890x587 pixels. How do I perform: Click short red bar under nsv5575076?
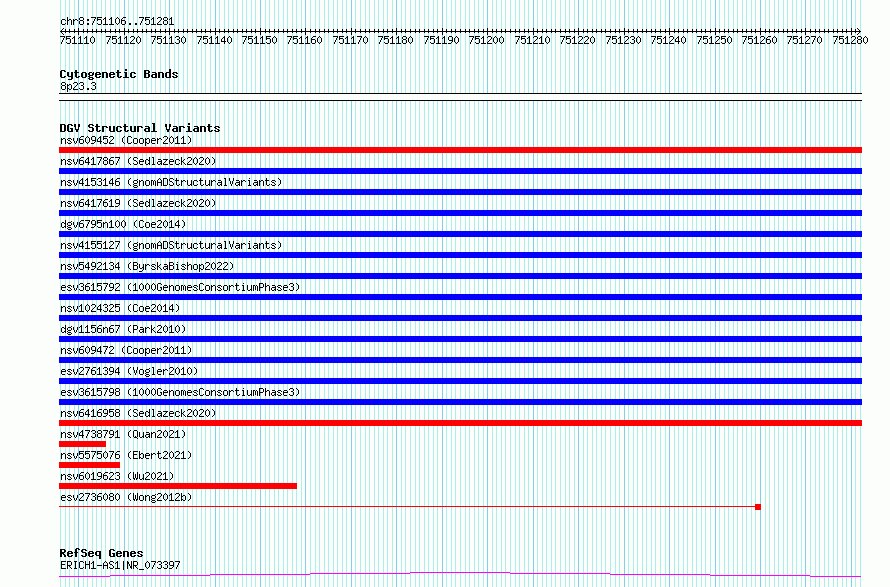[x=89, y=465]
